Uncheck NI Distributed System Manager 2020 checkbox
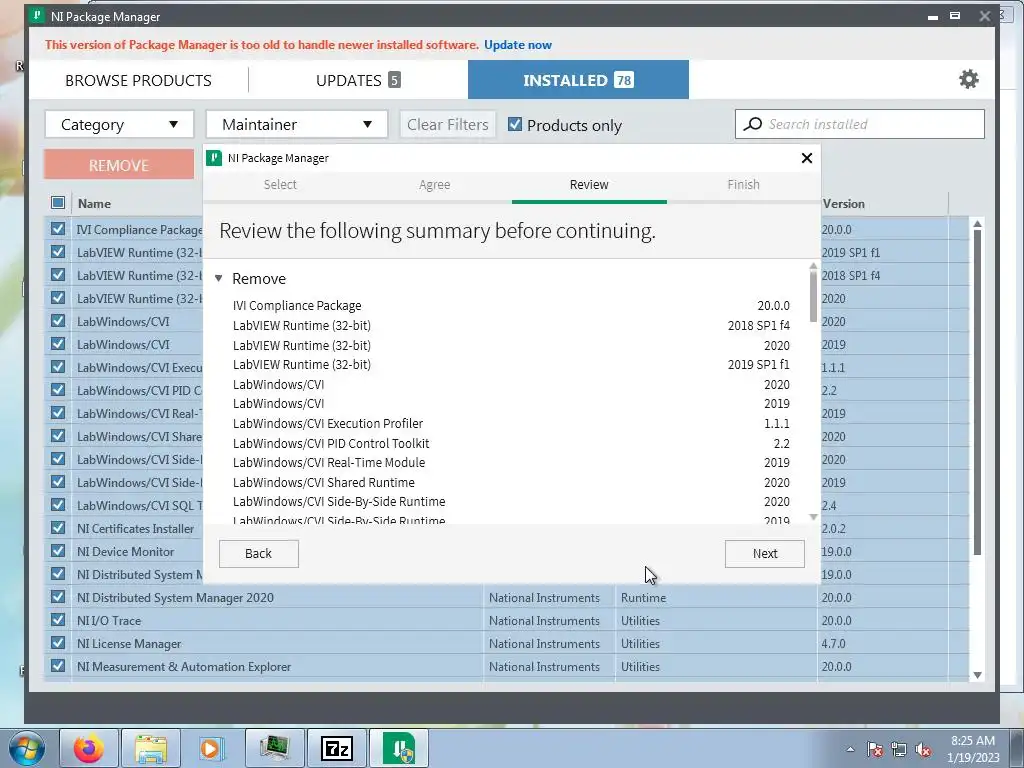 pyautogui.click(x=57, y=597)
